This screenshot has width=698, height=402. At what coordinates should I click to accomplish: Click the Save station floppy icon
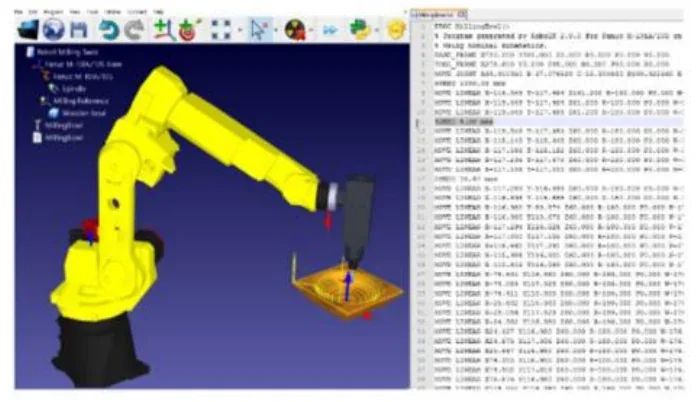tap(79, 30)
